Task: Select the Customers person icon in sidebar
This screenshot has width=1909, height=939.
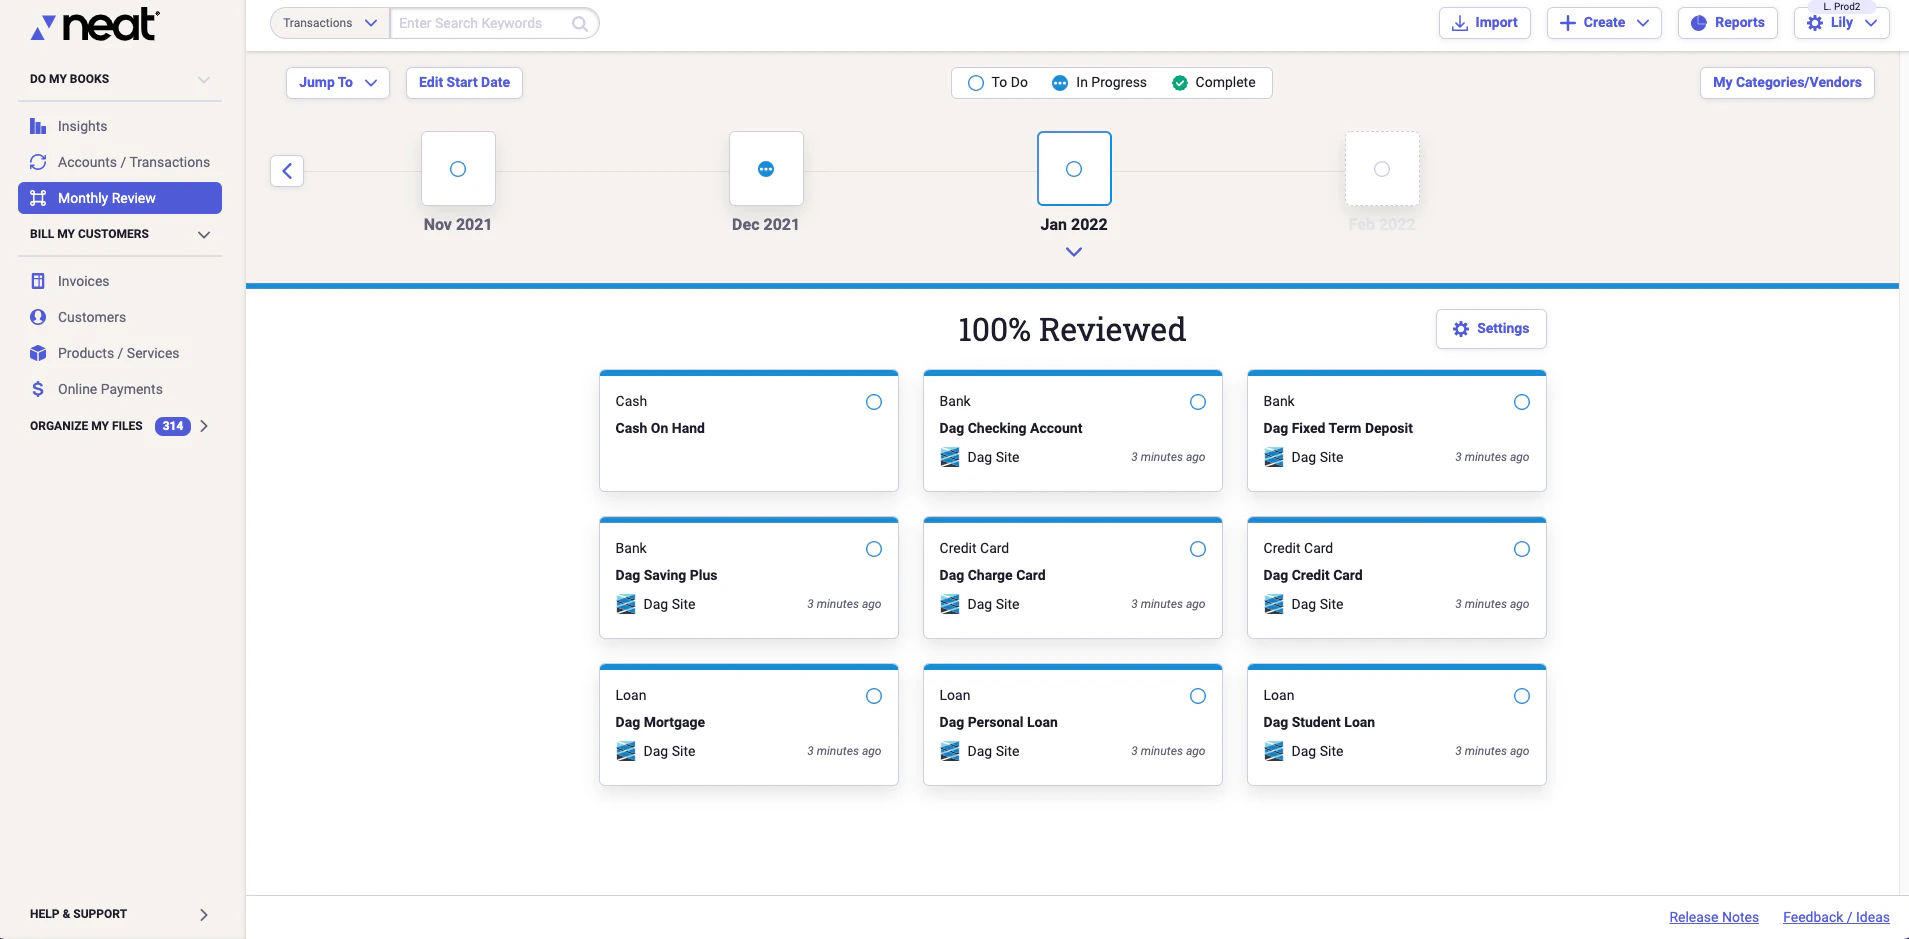Action: (38, 317)
